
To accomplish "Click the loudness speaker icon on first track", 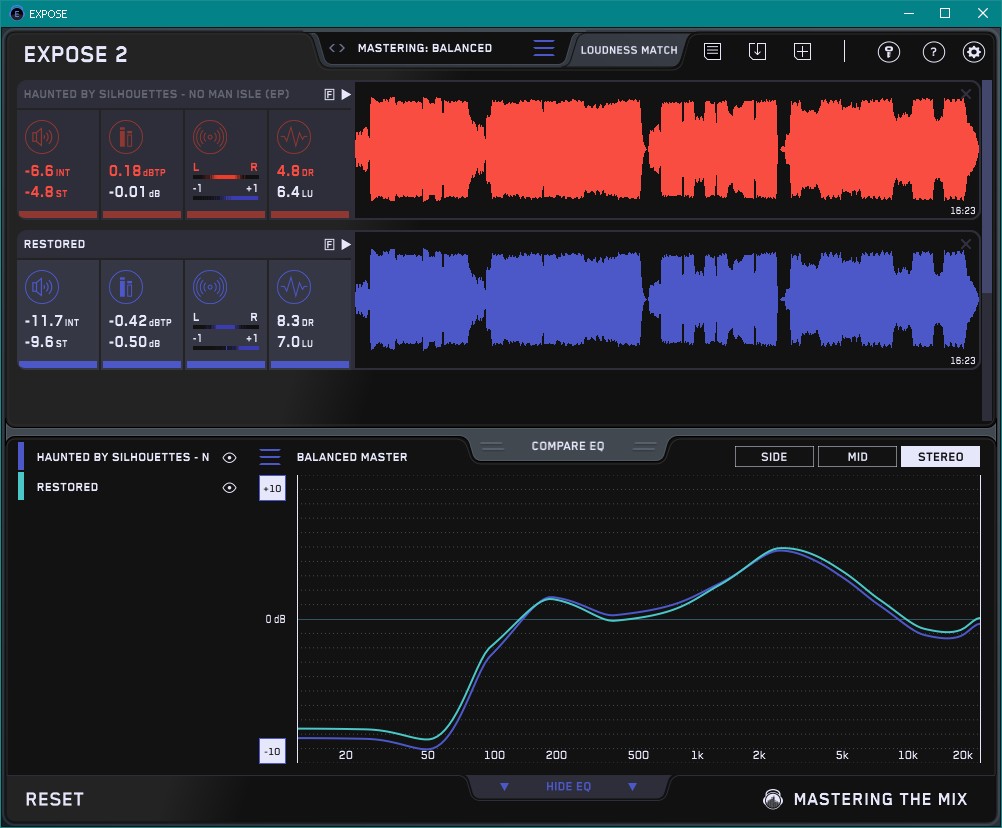I will (x=41, y=138).
